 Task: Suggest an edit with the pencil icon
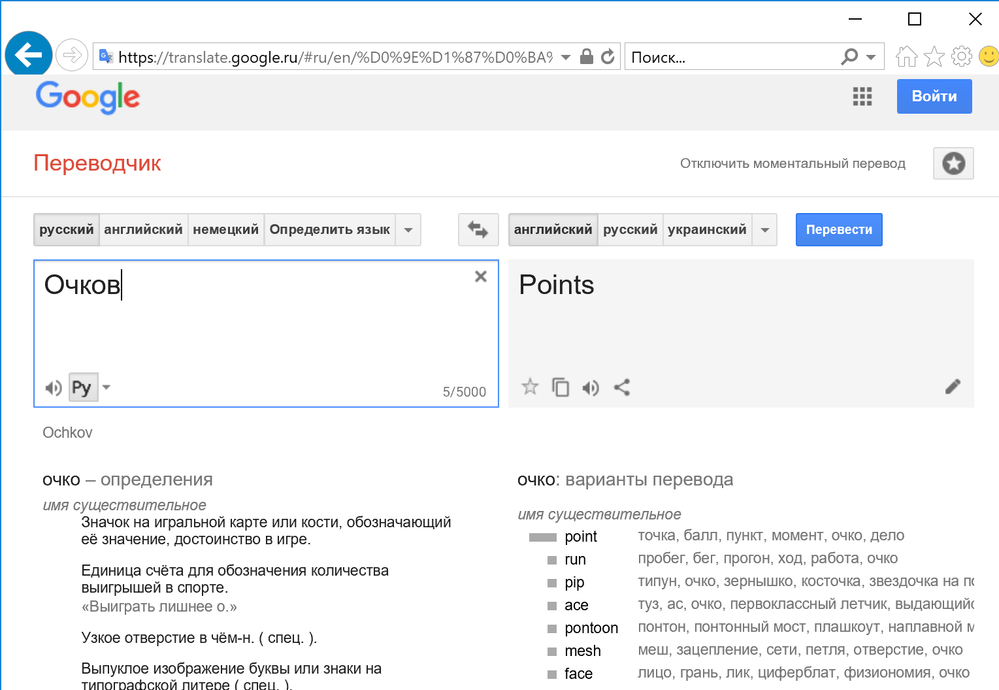(952, 387)
